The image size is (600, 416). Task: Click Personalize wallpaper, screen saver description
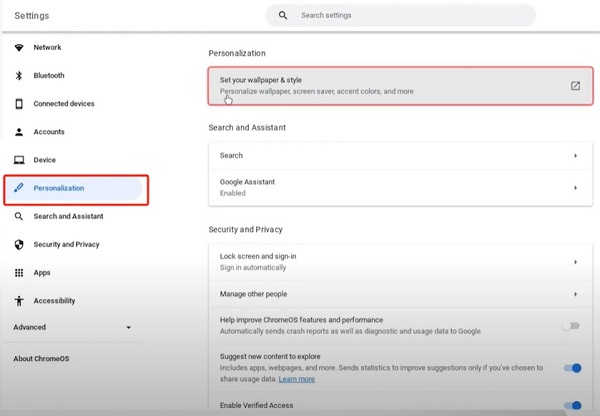point(316,91)
